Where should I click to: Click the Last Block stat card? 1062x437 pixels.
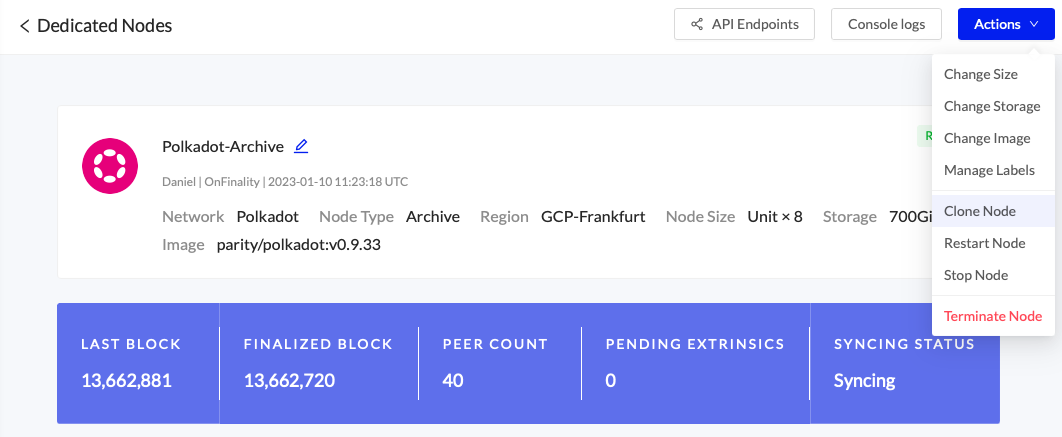pyautogui.click(x=137, y=362)
